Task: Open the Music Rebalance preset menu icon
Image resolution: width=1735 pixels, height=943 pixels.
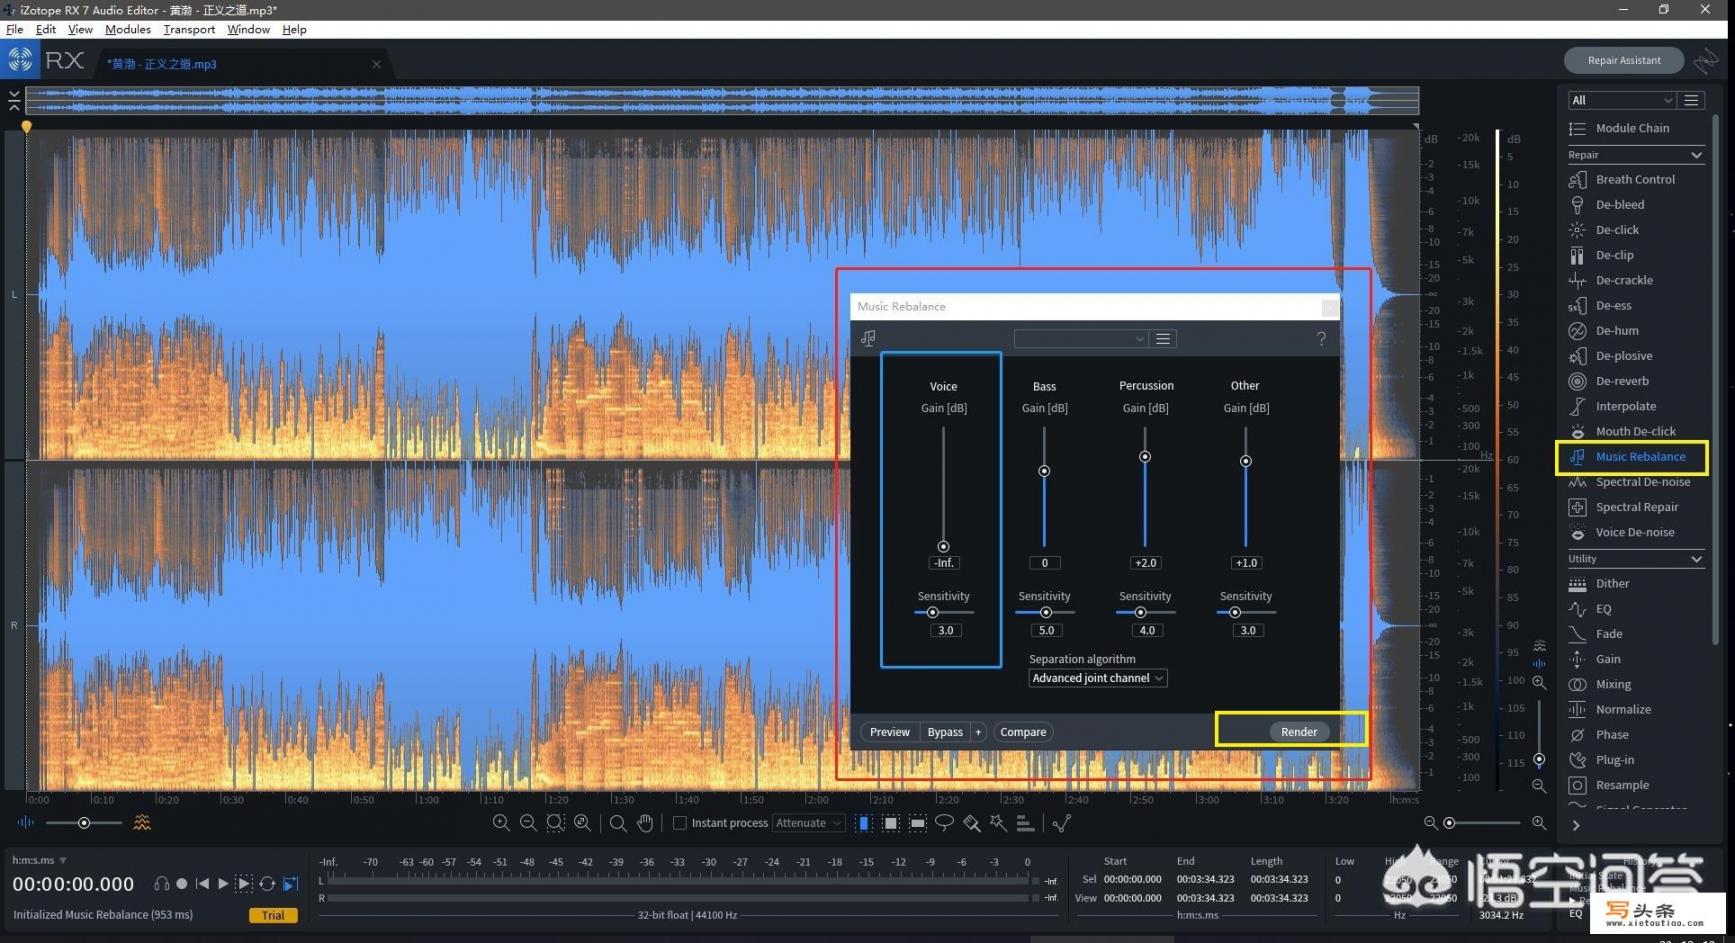Action: [1163, 339]
